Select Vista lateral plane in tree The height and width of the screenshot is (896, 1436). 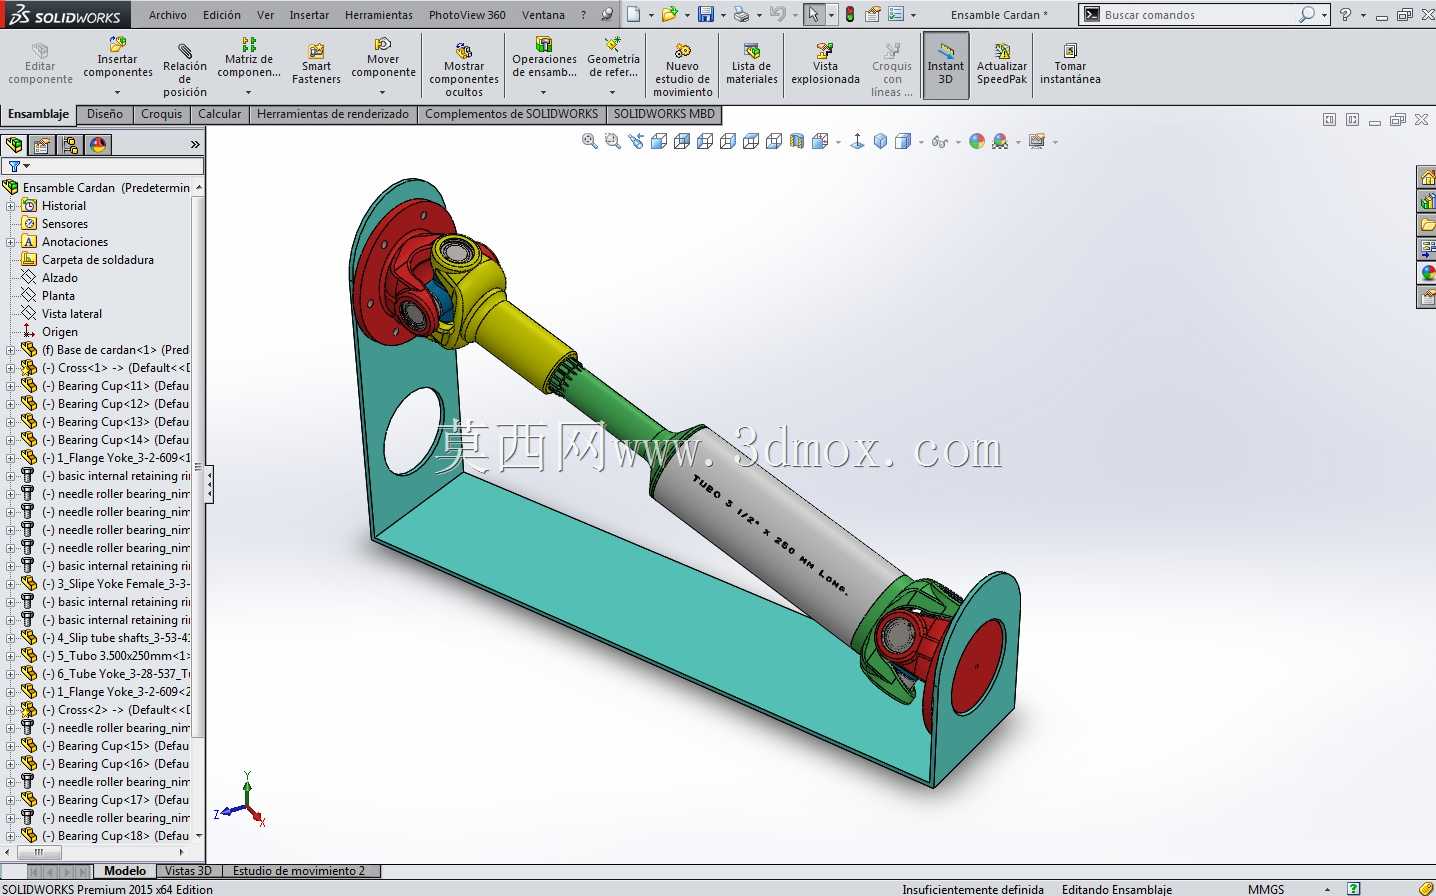coord(72,314)
